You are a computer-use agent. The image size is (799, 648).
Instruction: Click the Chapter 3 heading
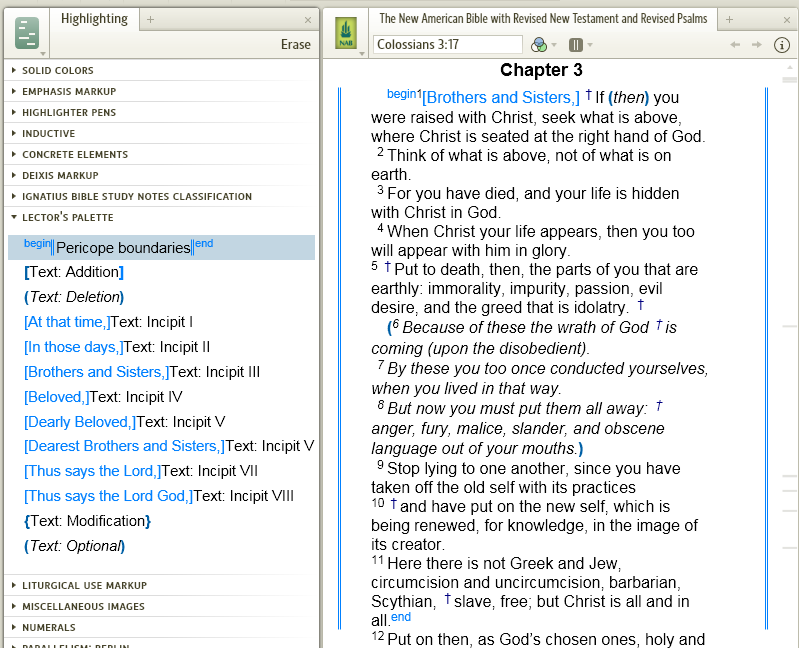tap(541, 70)
